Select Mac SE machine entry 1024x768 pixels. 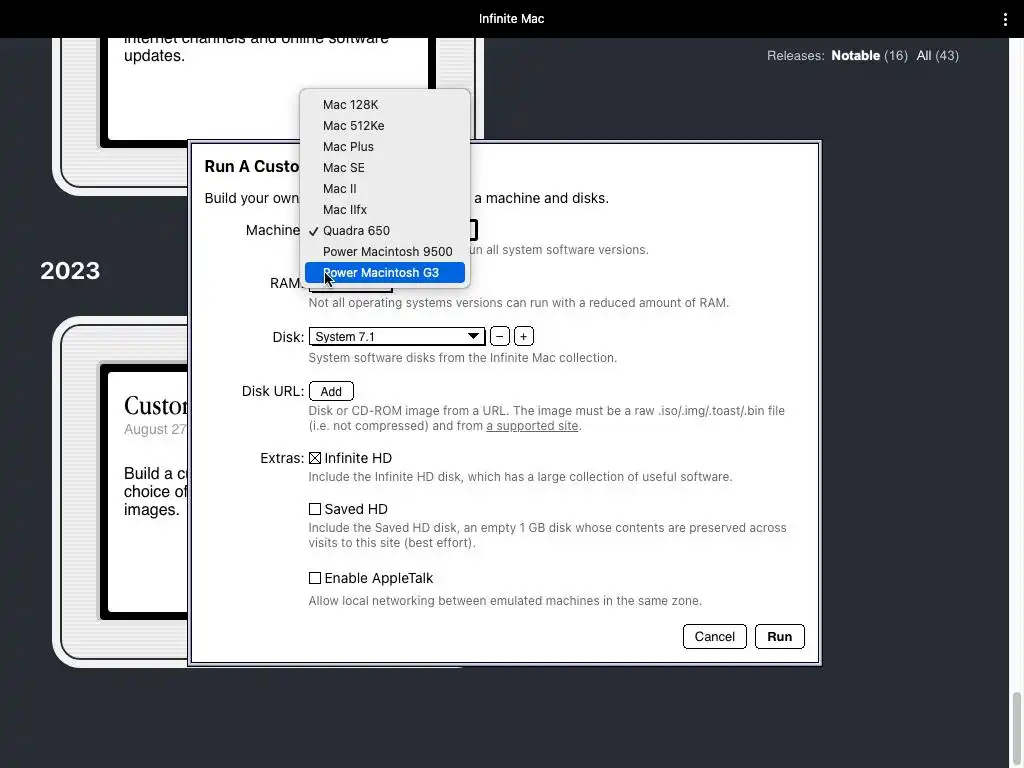pyautogui.click(x=385, y=167)
